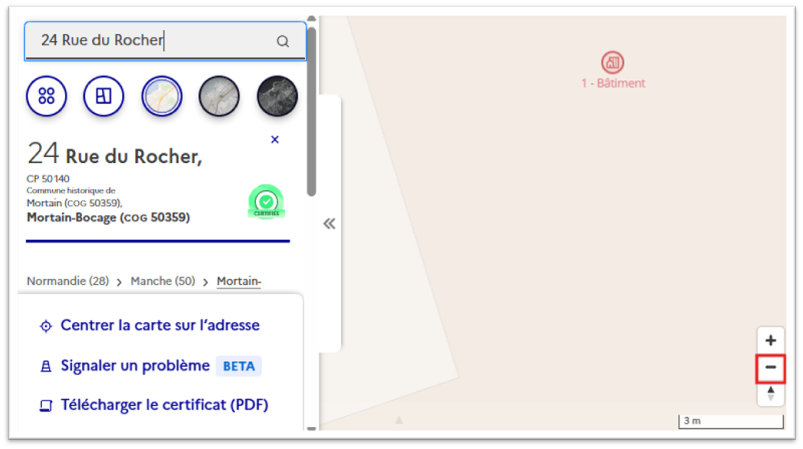The width and height of the screenshot is (803, 449).
Task: Click the Bâtiment marker on map
Action: (612, 63)
